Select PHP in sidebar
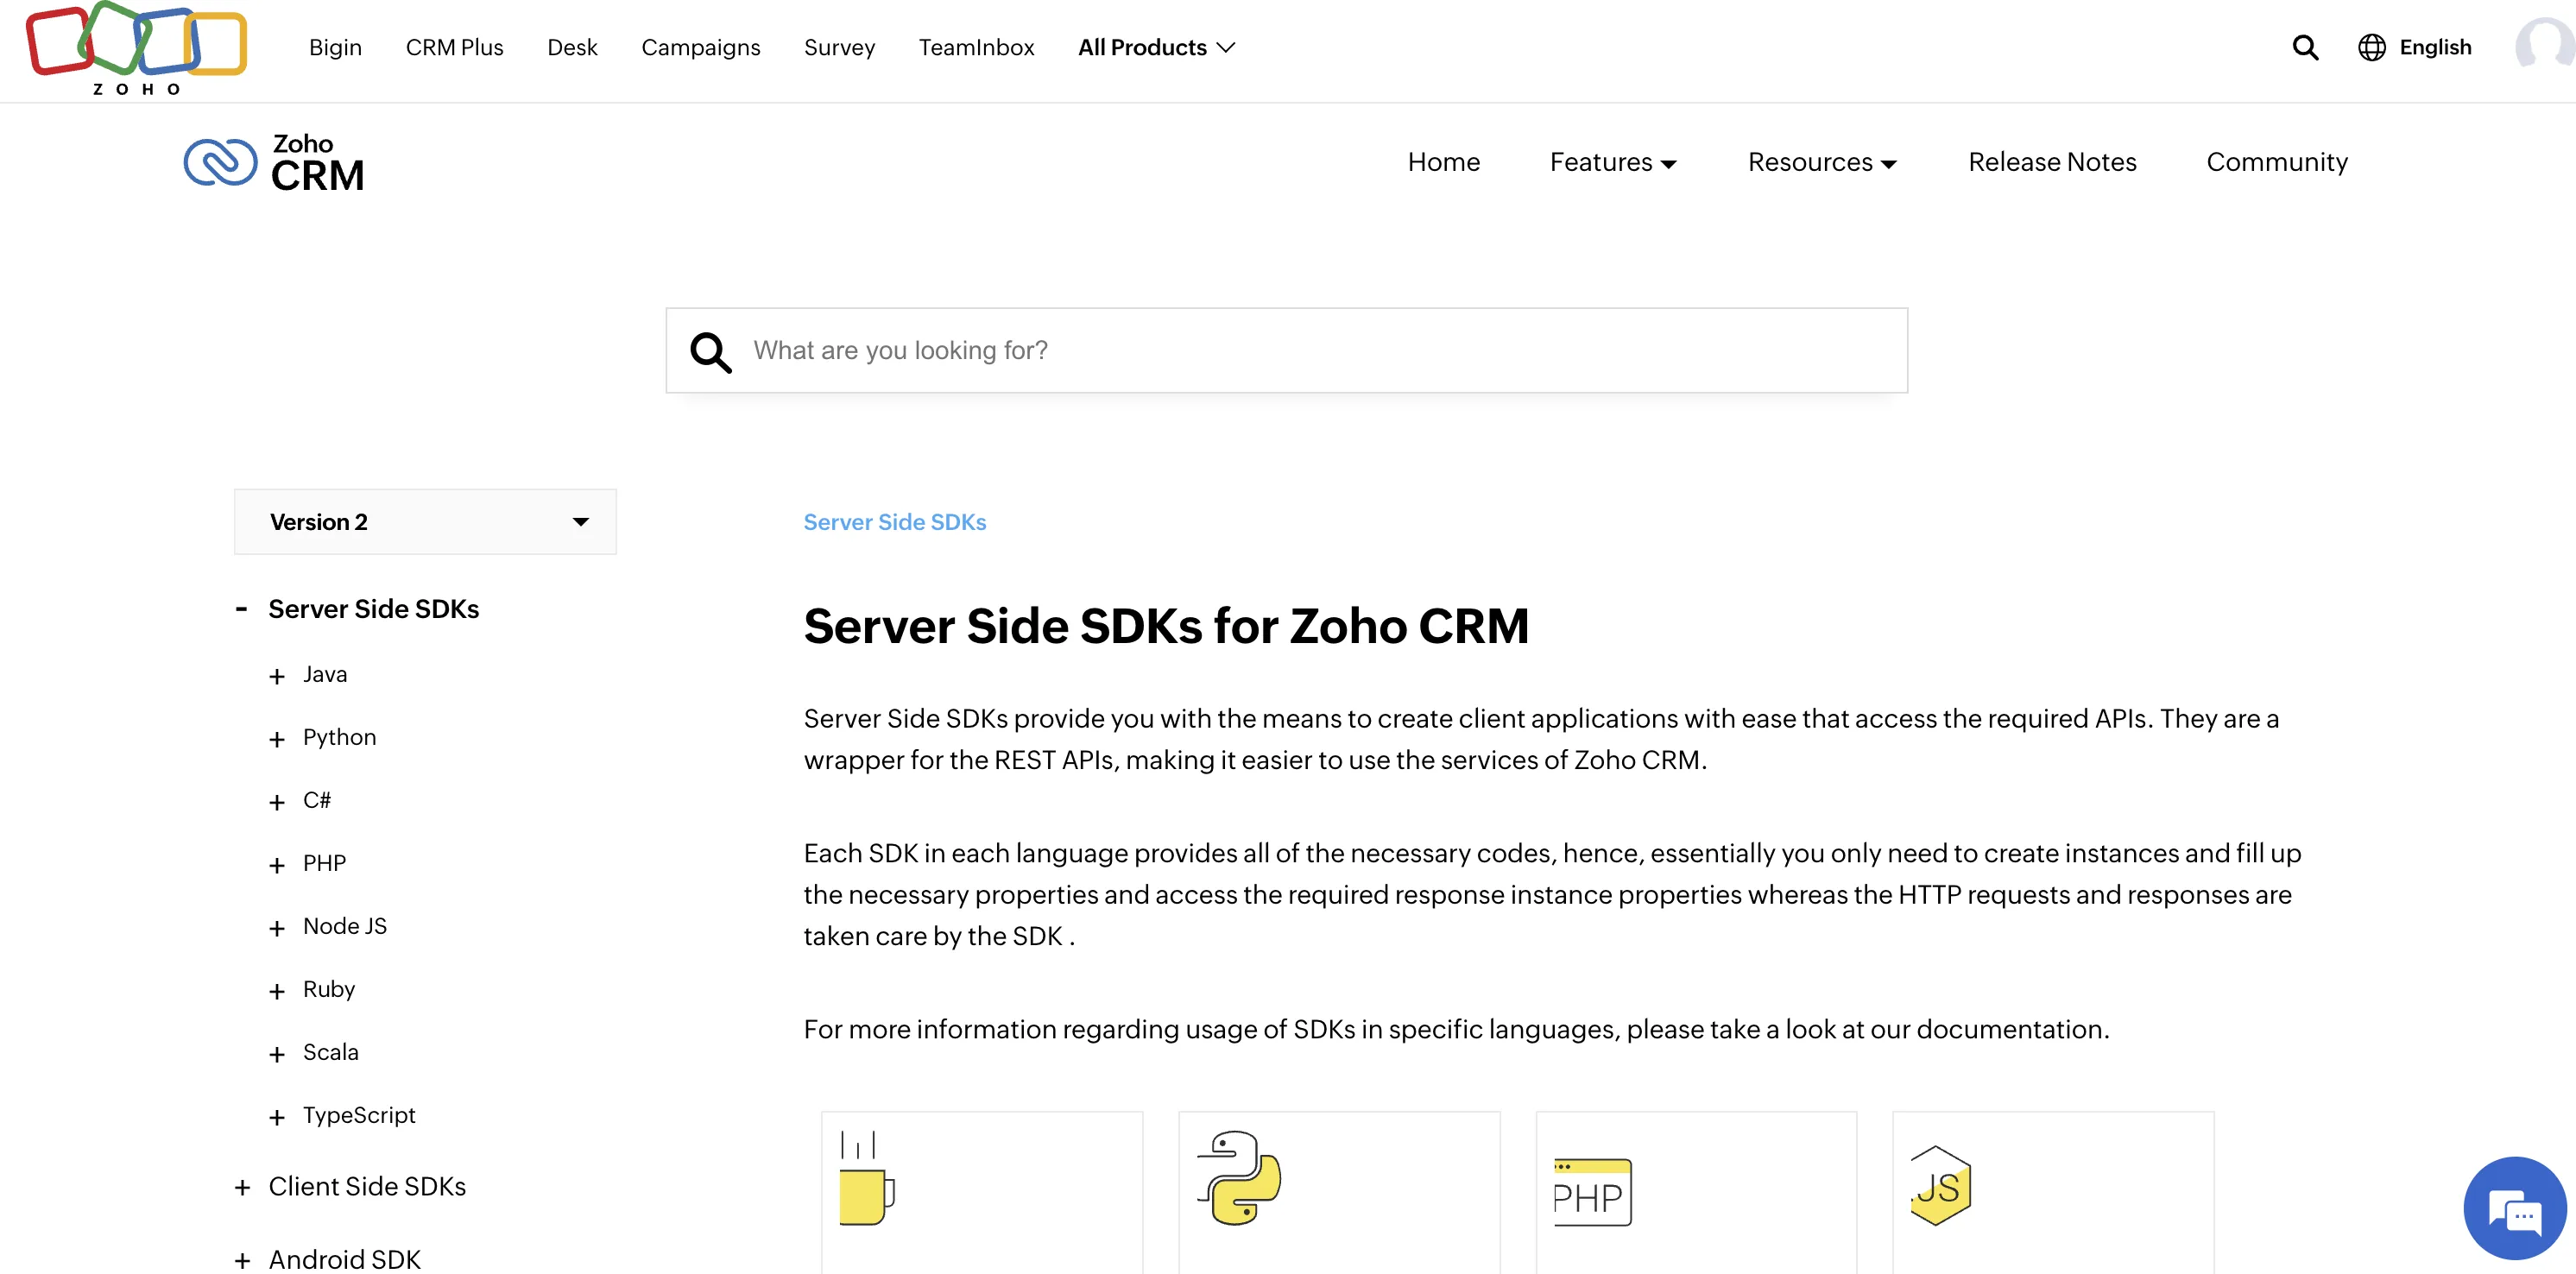2576x1274 pixels. coord(324,864)
